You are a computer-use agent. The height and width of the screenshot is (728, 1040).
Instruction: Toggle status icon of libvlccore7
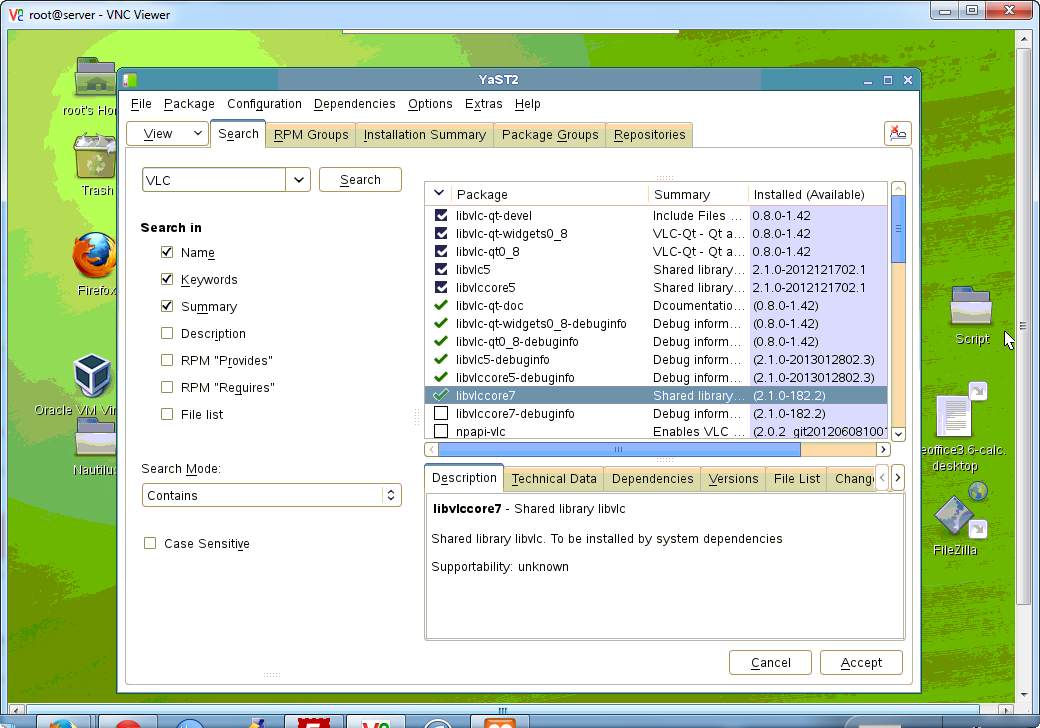coord(440,395)
